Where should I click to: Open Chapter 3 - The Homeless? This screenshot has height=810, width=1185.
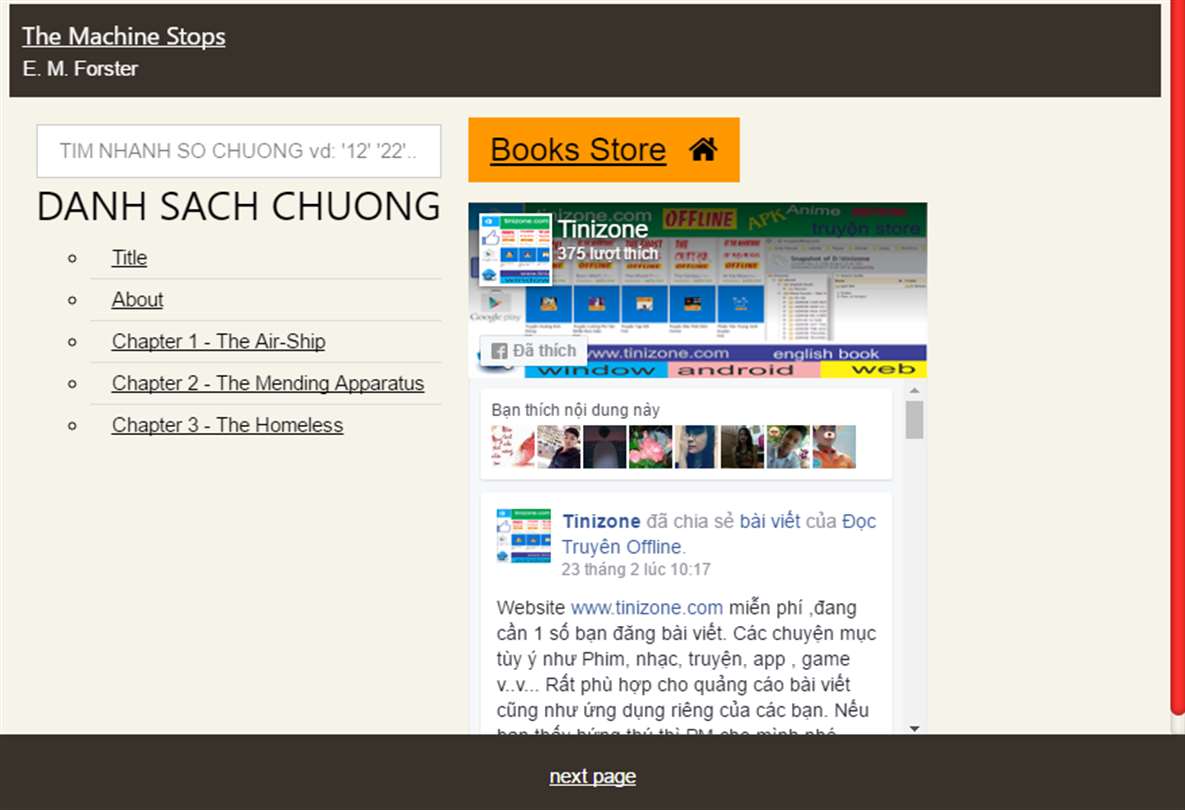[x=227, y=425]
